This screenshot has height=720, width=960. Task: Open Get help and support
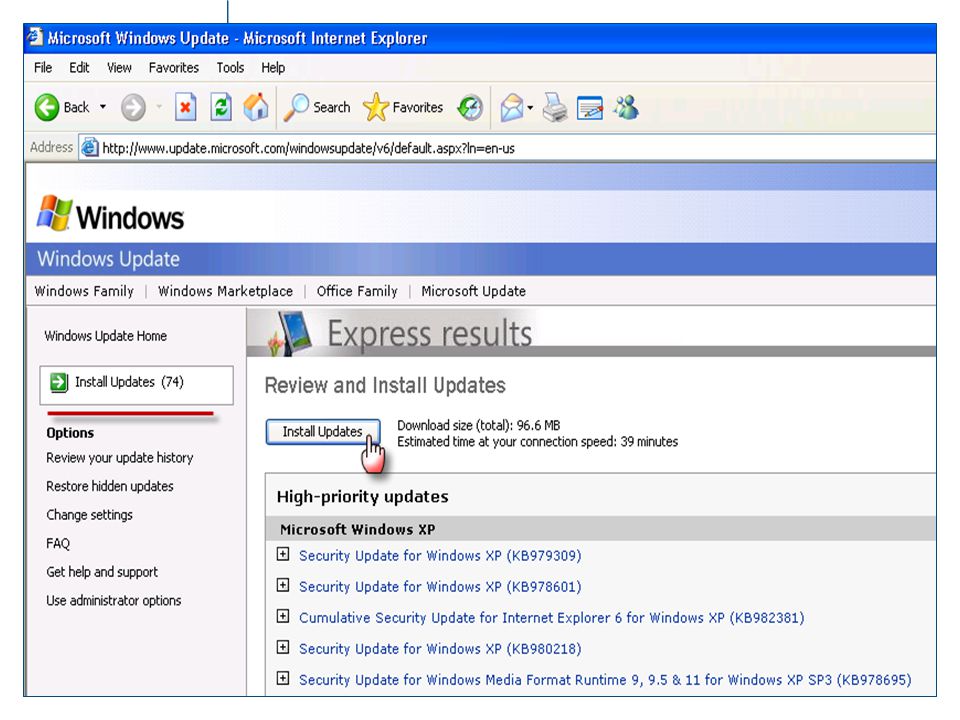pos(102,572)
